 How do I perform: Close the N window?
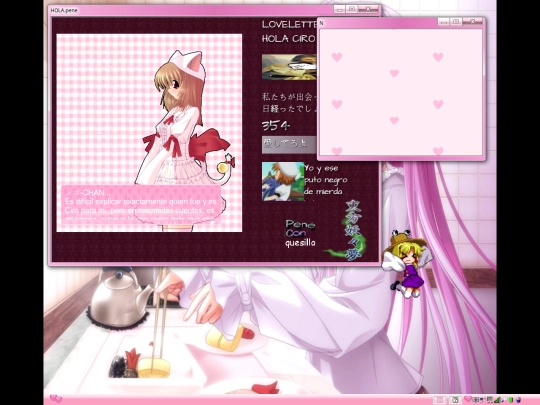coord(472,22)
